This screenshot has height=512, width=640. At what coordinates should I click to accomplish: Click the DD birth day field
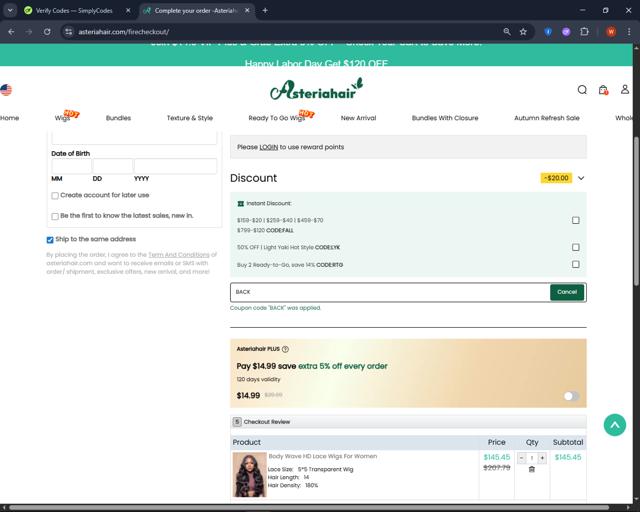coord(113,166)
